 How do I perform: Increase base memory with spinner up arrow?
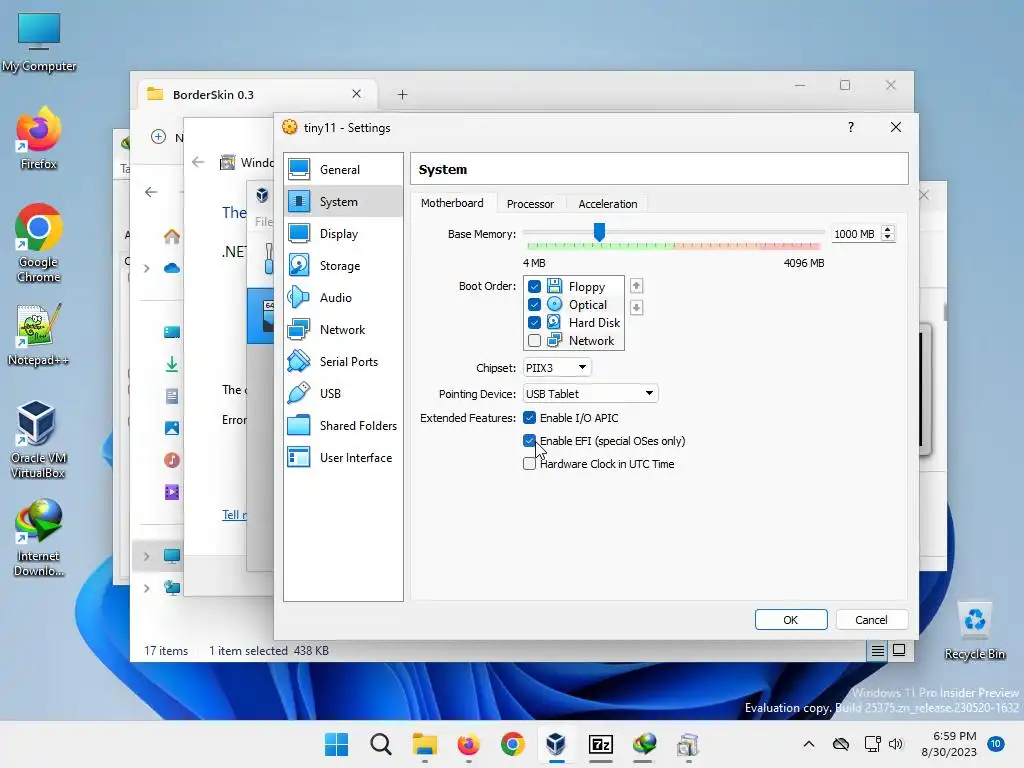[x=888, y=230]
